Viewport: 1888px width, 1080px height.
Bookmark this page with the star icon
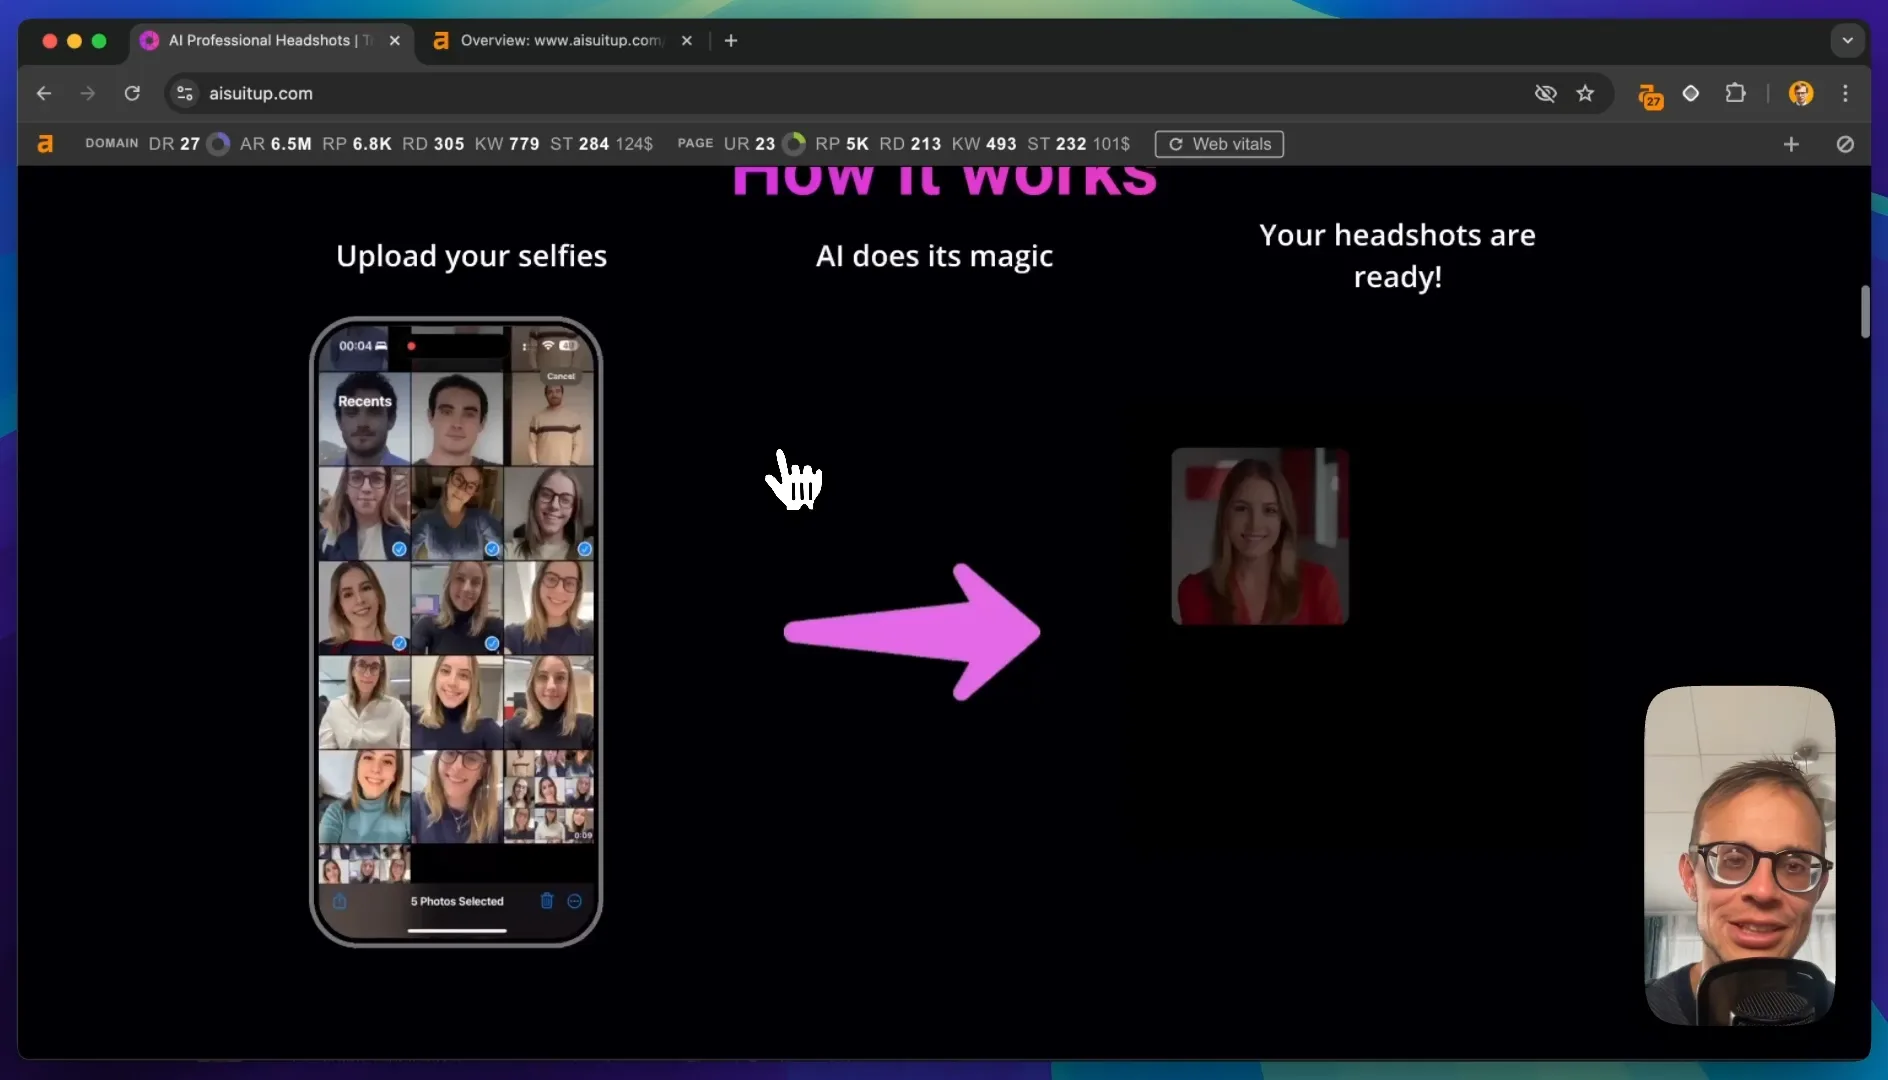tap(1585, 93)
